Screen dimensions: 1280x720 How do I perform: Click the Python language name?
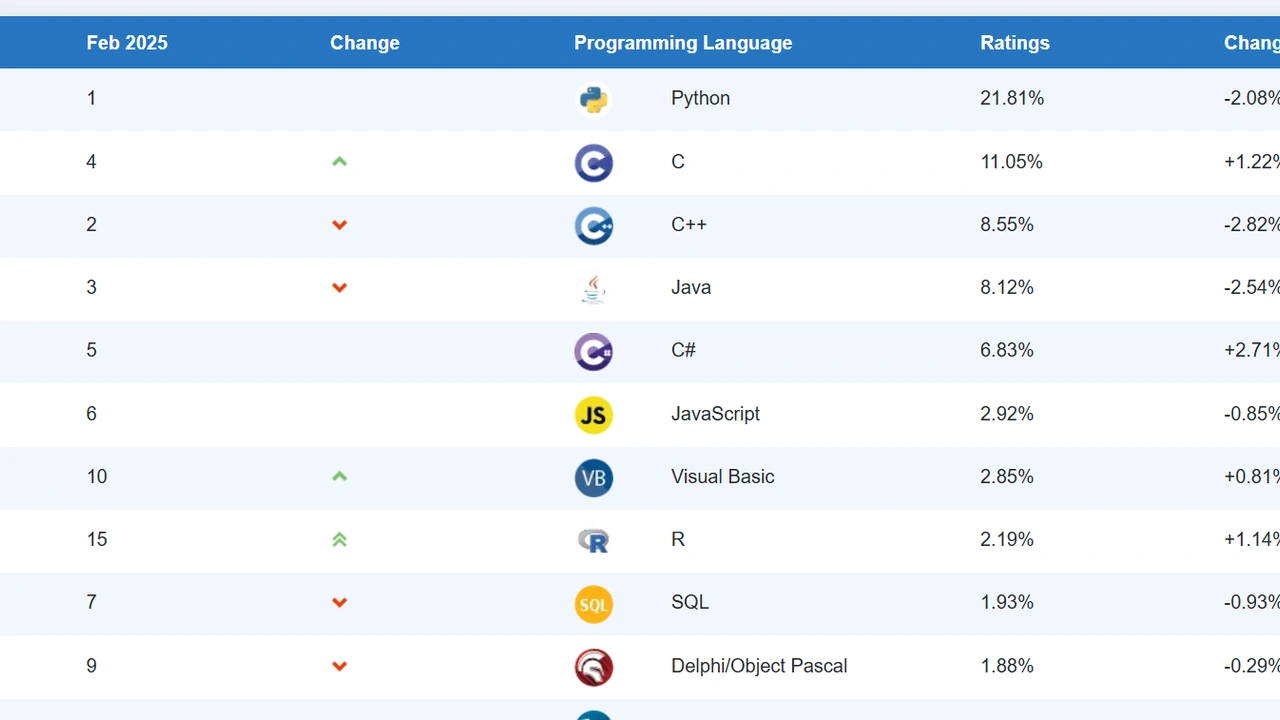(x=700, y=98)
